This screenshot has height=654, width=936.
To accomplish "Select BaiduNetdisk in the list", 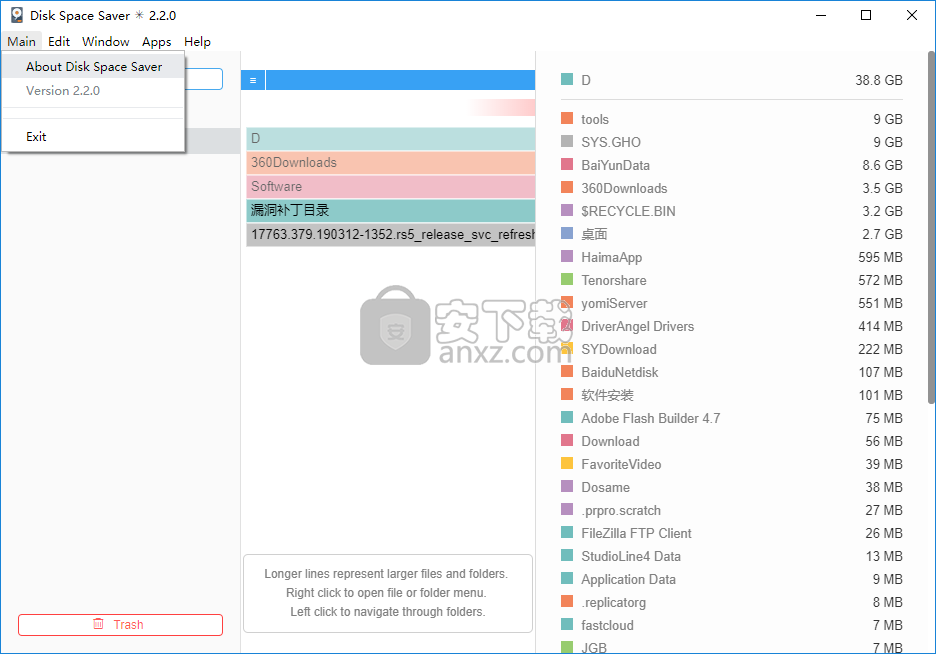I will pyautogui.click(x=620, y=372).
